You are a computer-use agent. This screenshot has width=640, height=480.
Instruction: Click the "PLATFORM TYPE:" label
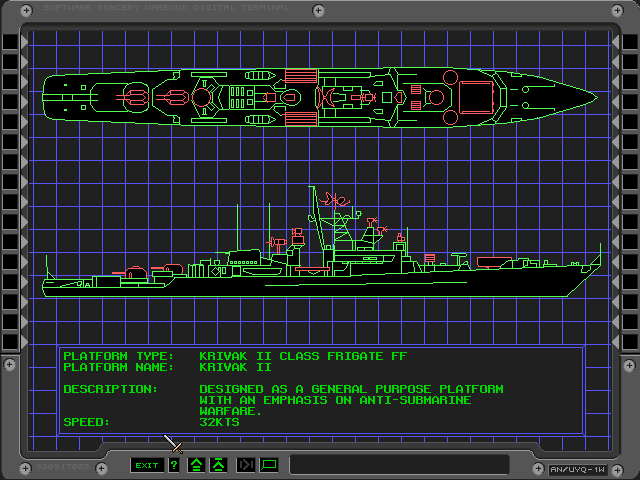pyautogui.click(x=118, y=356)
